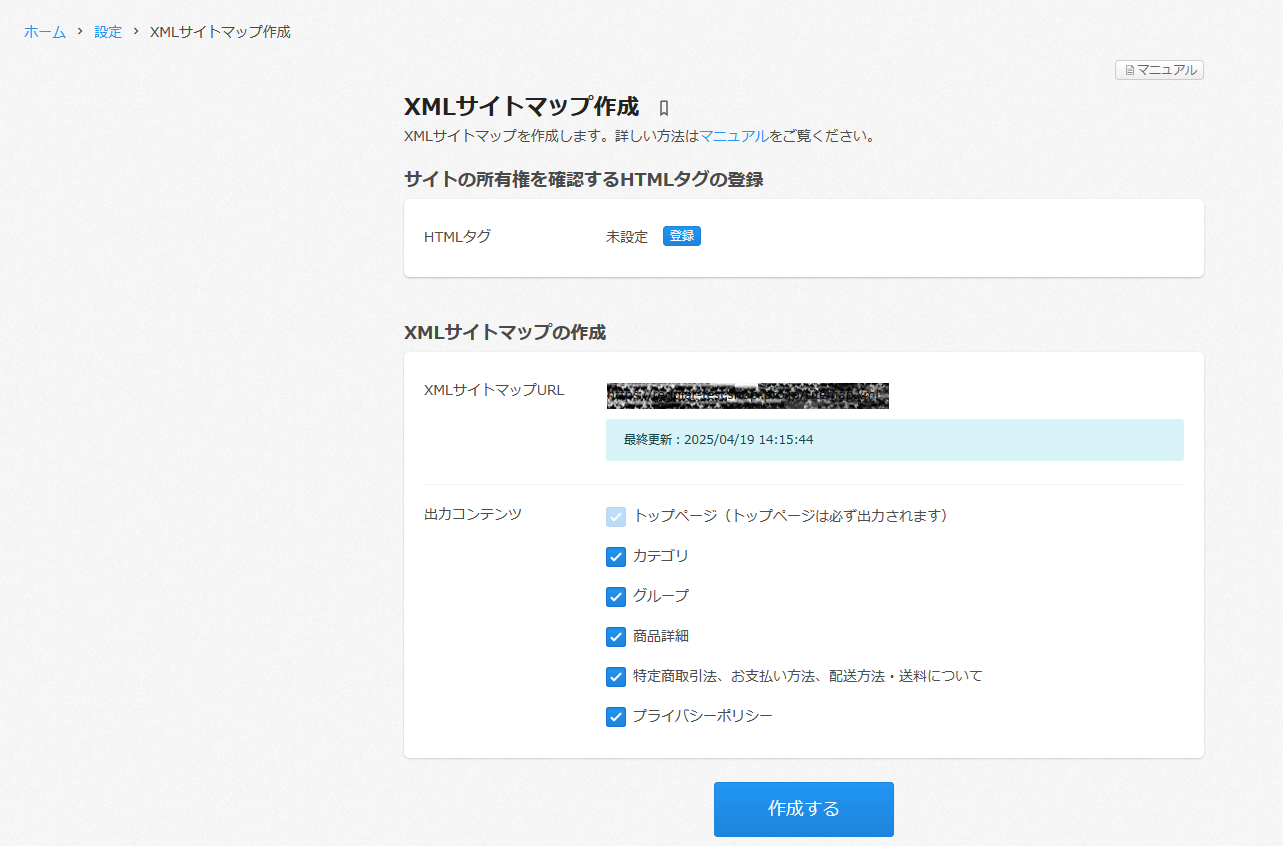Click the サイトの所有権を確認するHTMLタグの登録 heading

tap(584, 180)
